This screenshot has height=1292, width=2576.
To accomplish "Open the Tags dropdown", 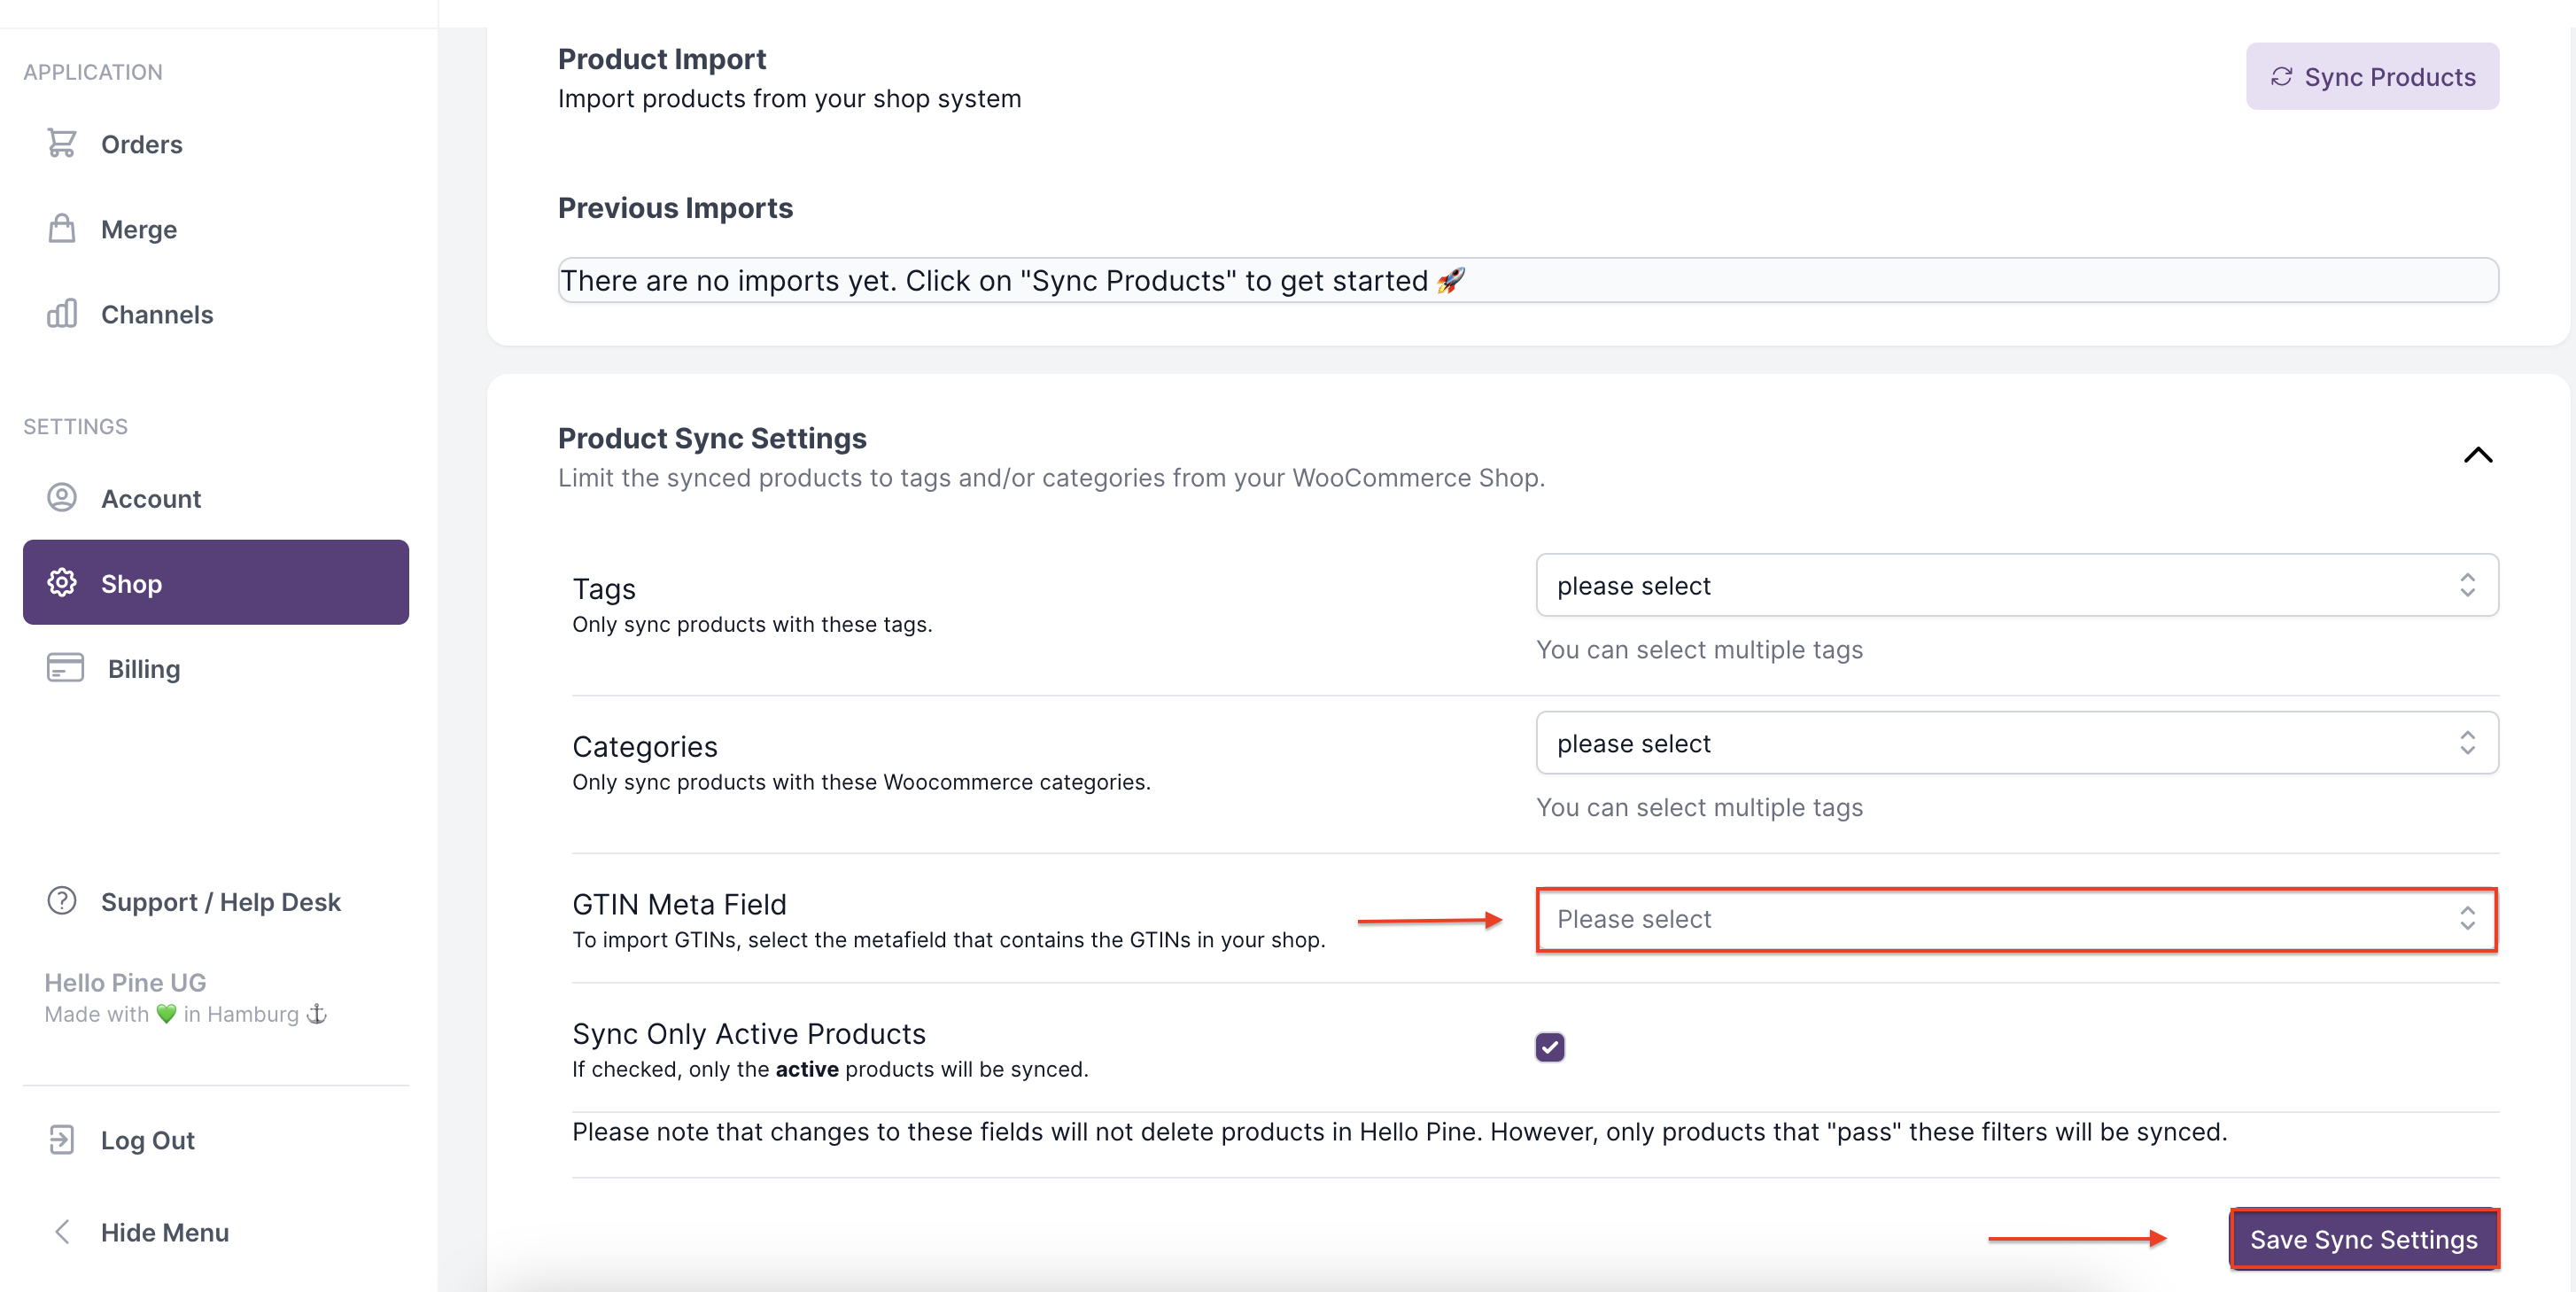I will click(2016, 585).
